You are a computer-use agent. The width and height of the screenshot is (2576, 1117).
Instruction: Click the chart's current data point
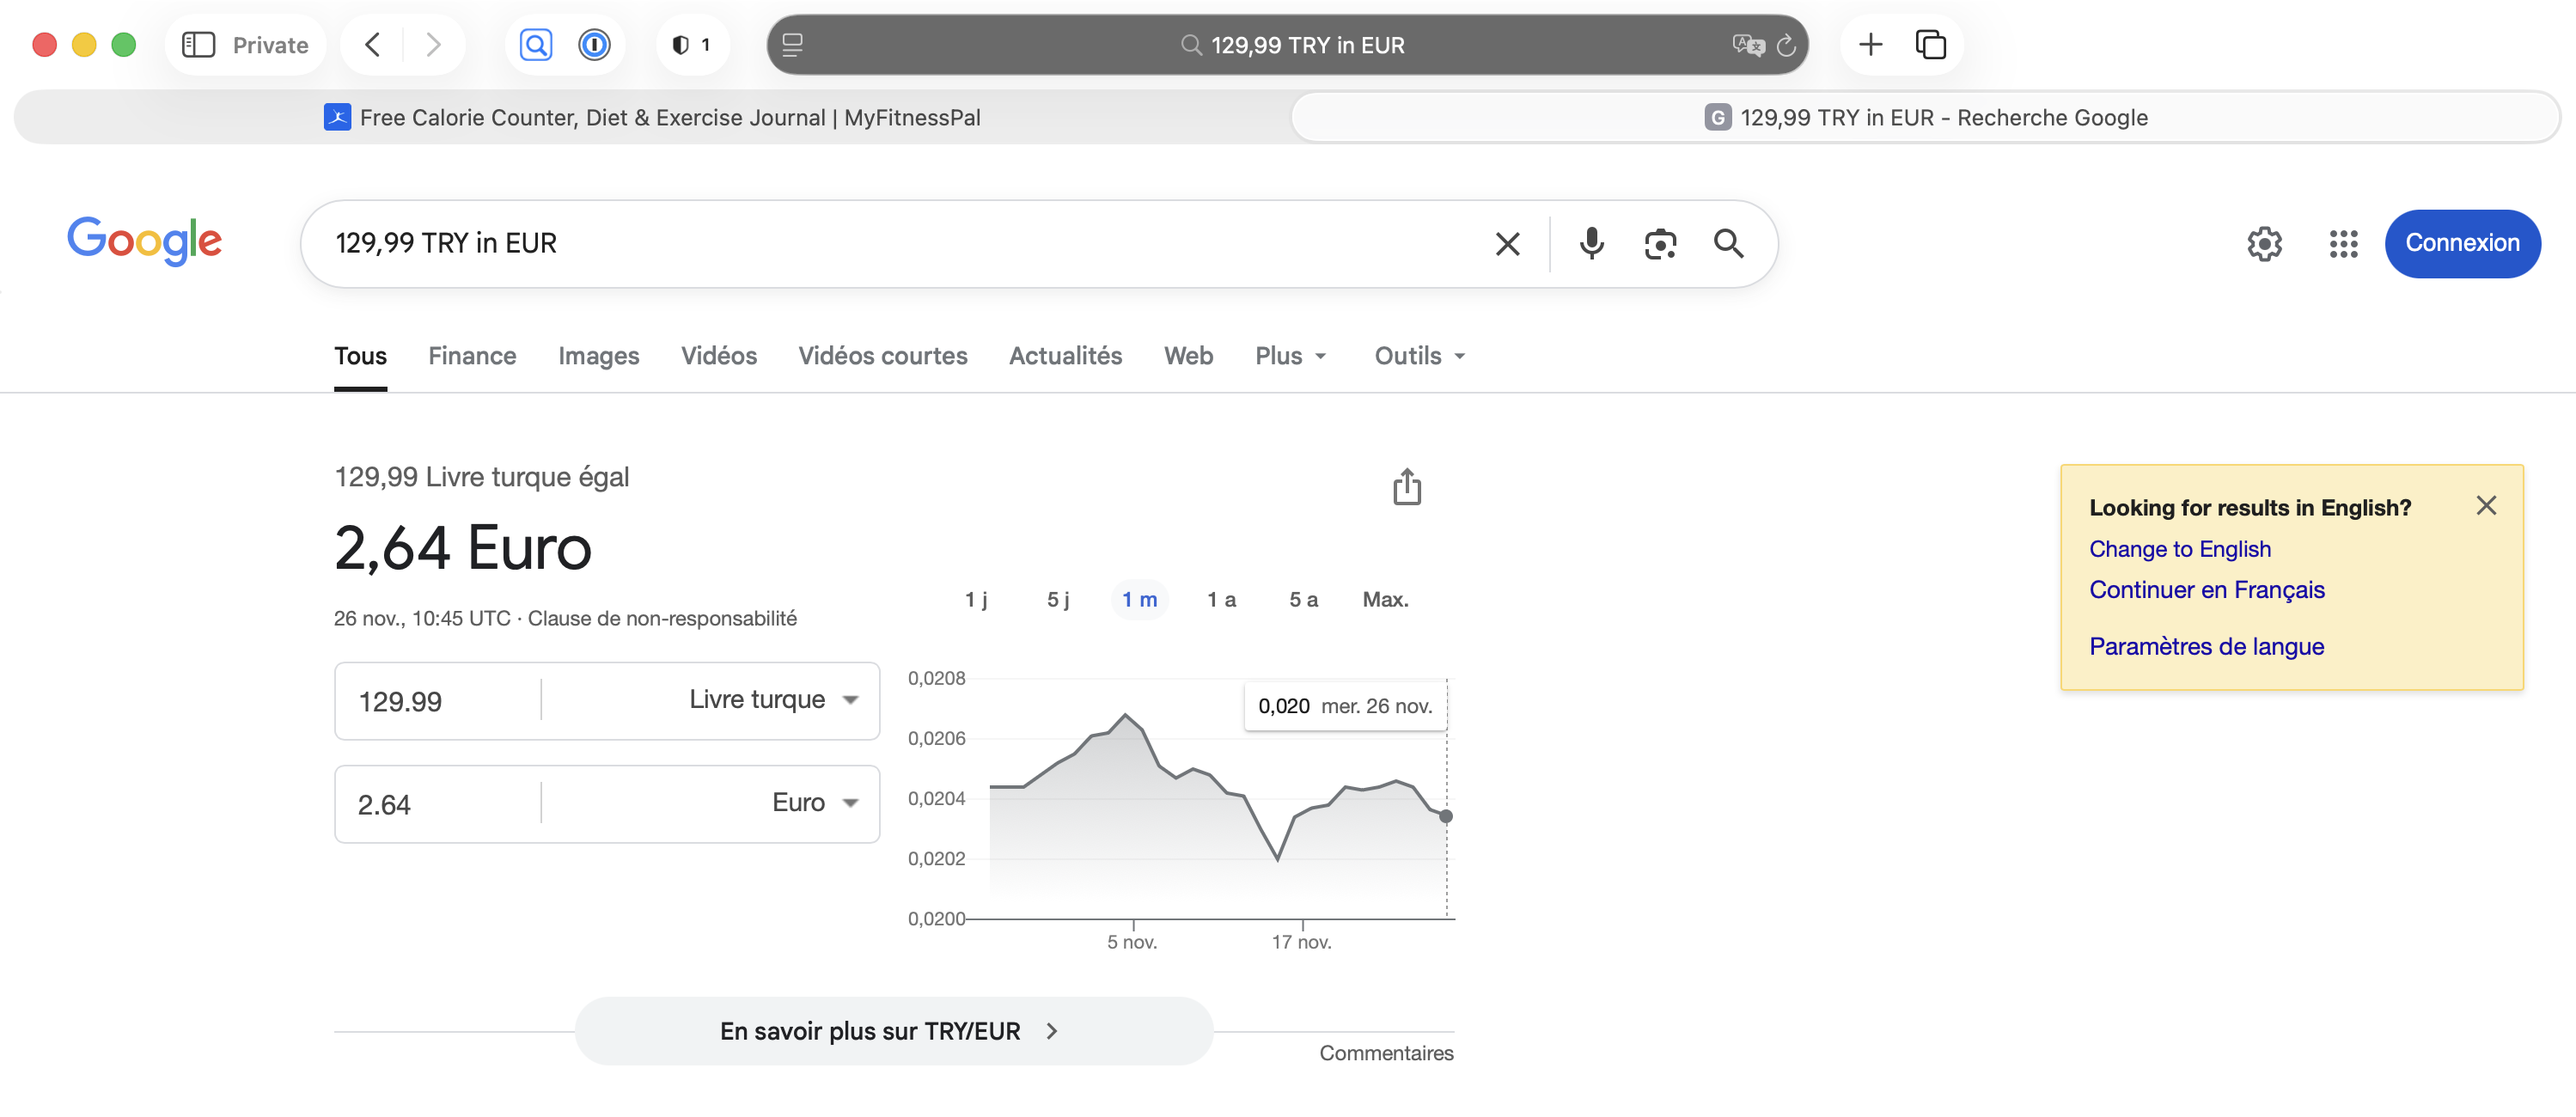[x=1445, y=816]
